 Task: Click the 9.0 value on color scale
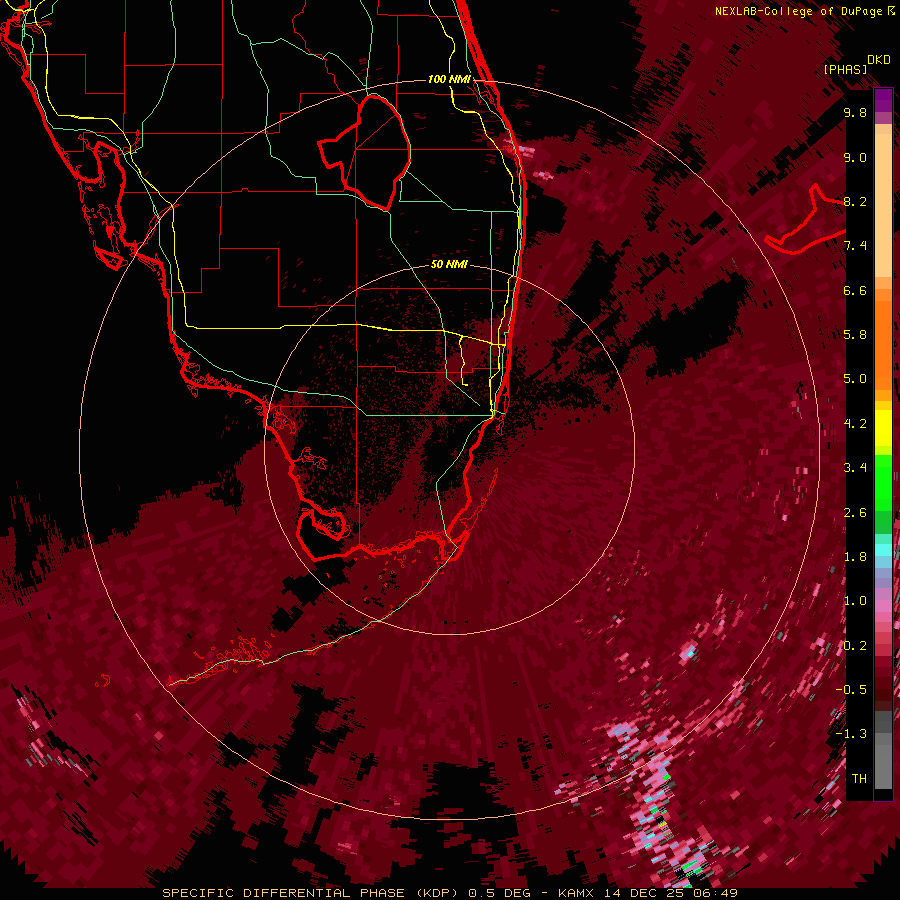855,157
